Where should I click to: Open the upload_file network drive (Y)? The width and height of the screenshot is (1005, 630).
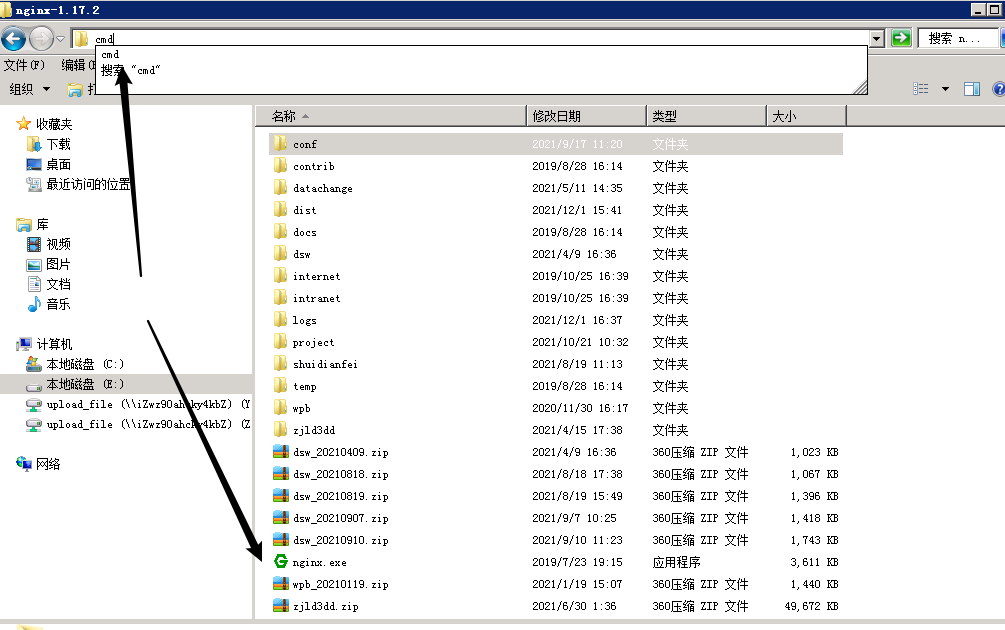[x=138, y=404]
